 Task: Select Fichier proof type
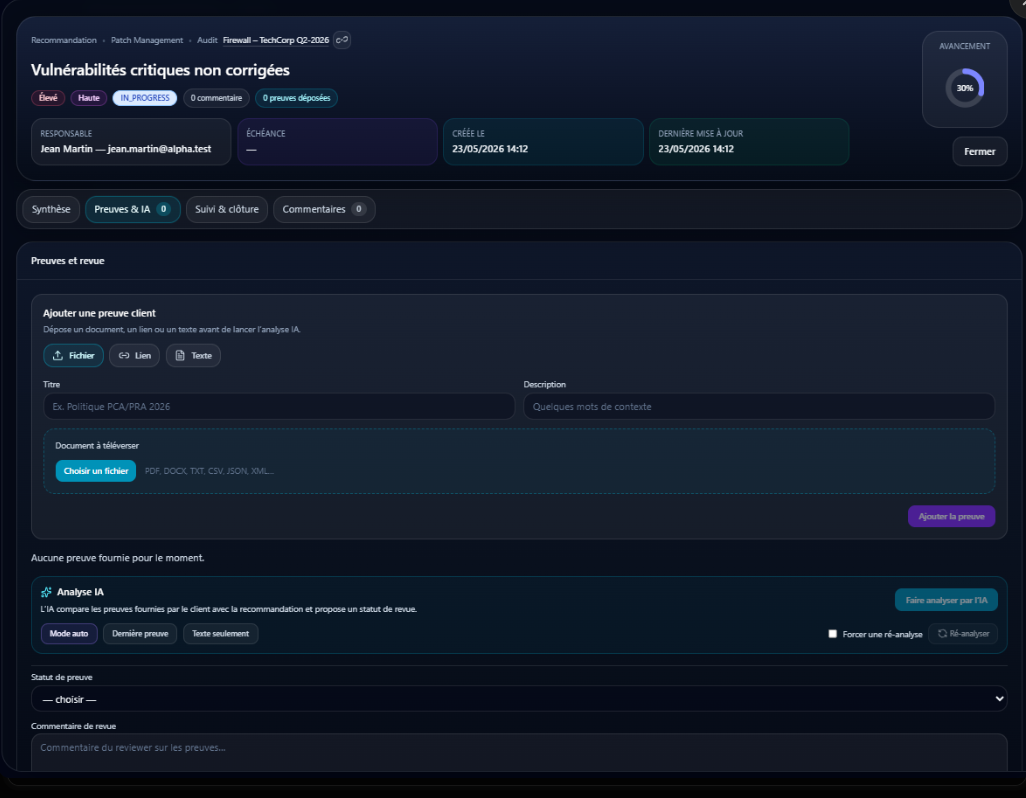point(73,355)
